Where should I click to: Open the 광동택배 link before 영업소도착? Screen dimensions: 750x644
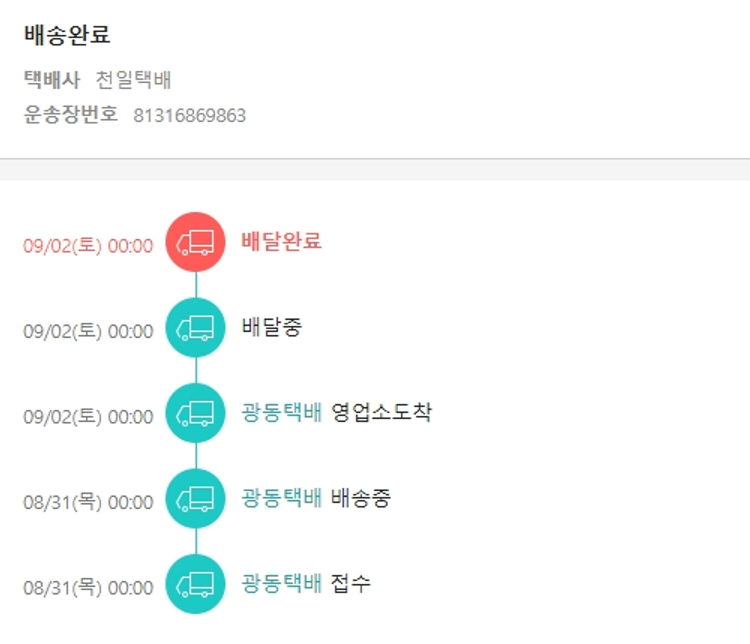(x=281, y=412)
